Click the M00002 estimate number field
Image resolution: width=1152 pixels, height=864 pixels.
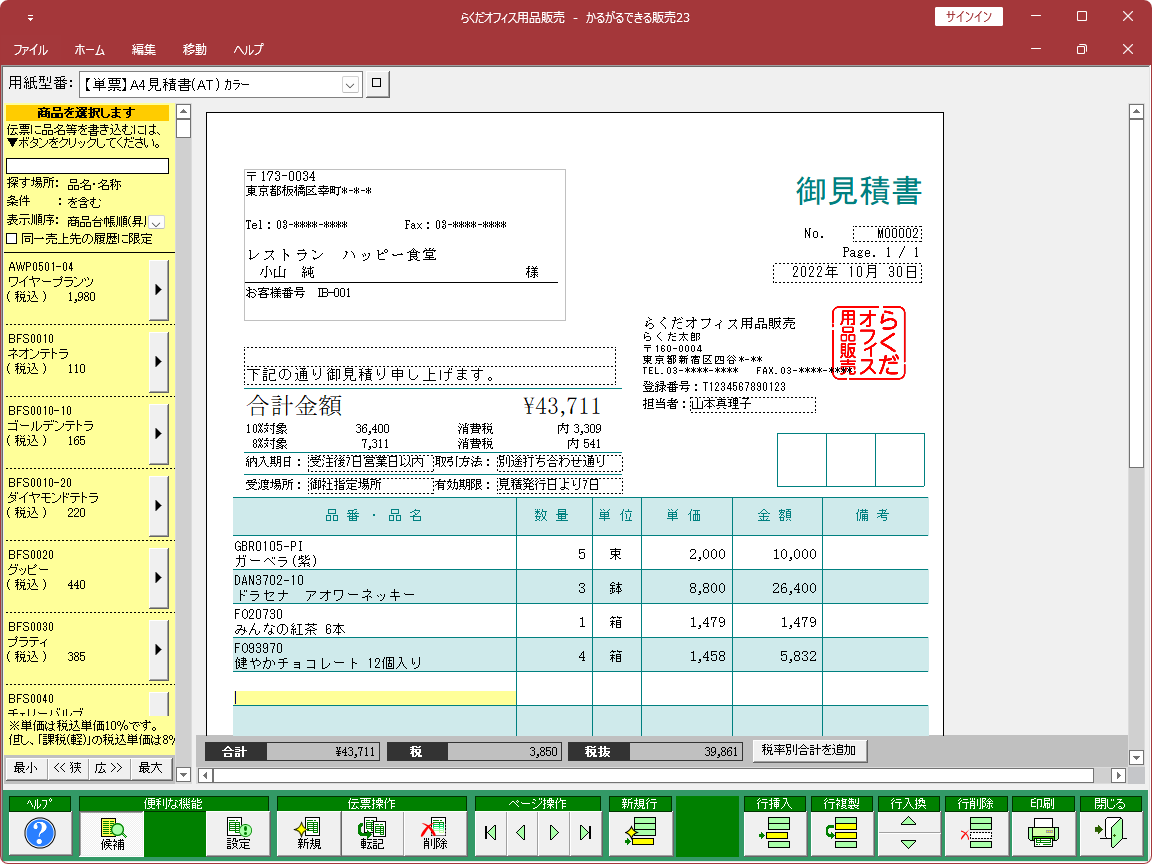(x=887, y=234)
